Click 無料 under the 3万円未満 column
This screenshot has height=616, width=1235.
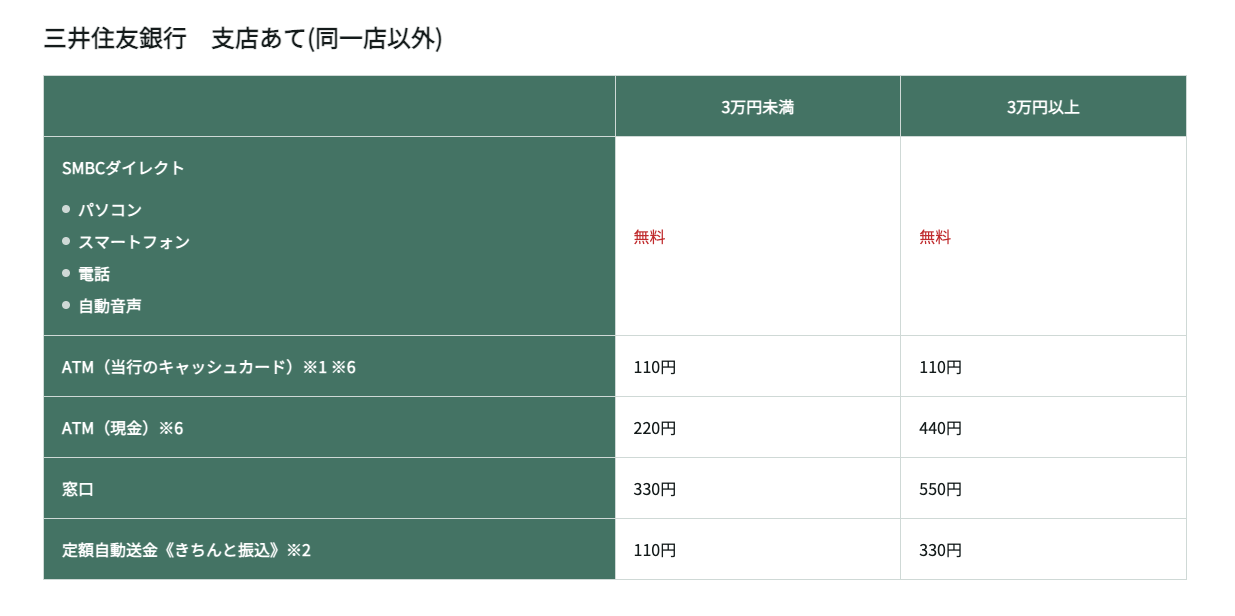(x=649, y=237)
